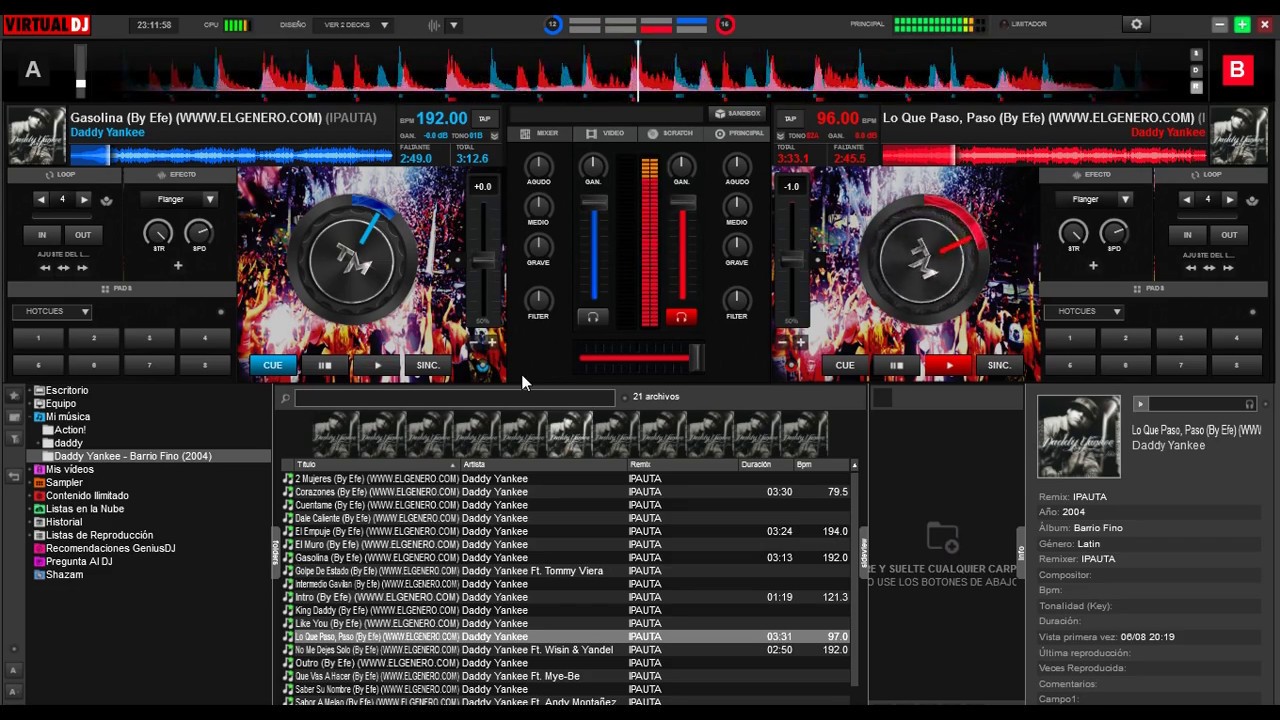Screen dimensions: 1280x720
Task: Switch to the MIXER tab
Action: click(539, 133)
